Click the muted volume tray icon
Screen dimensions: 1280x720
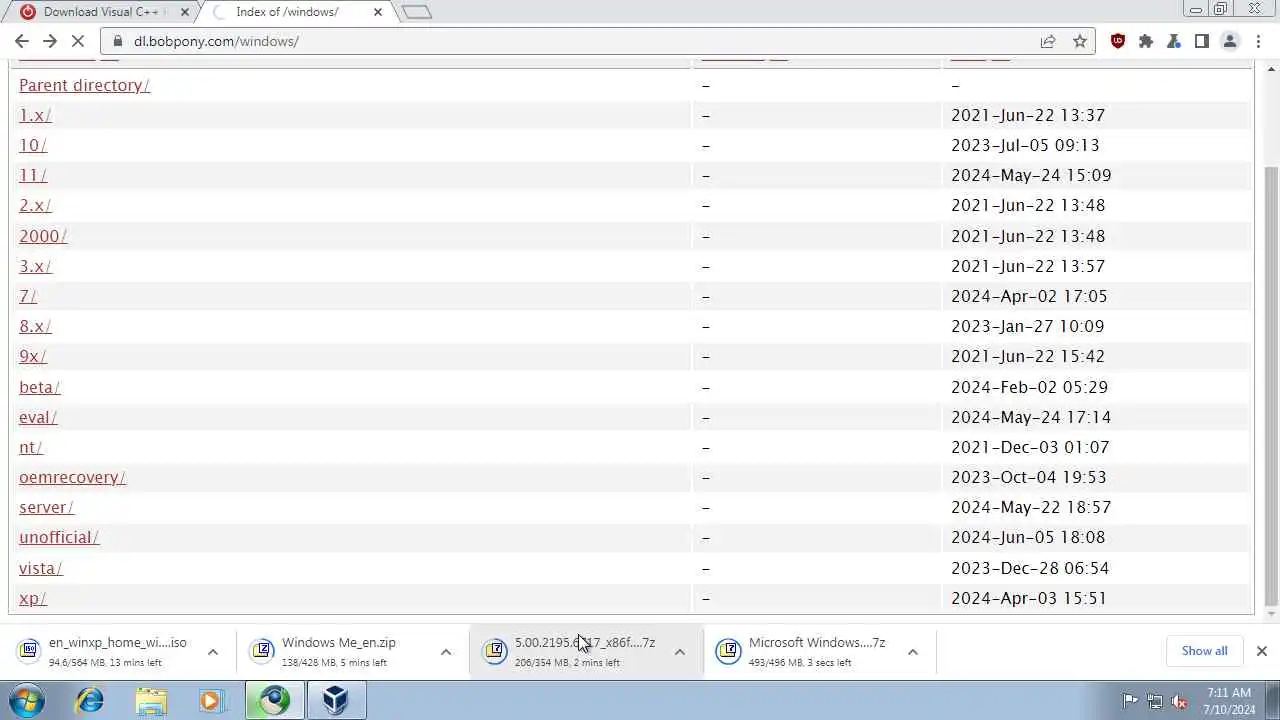point(1180,701)
